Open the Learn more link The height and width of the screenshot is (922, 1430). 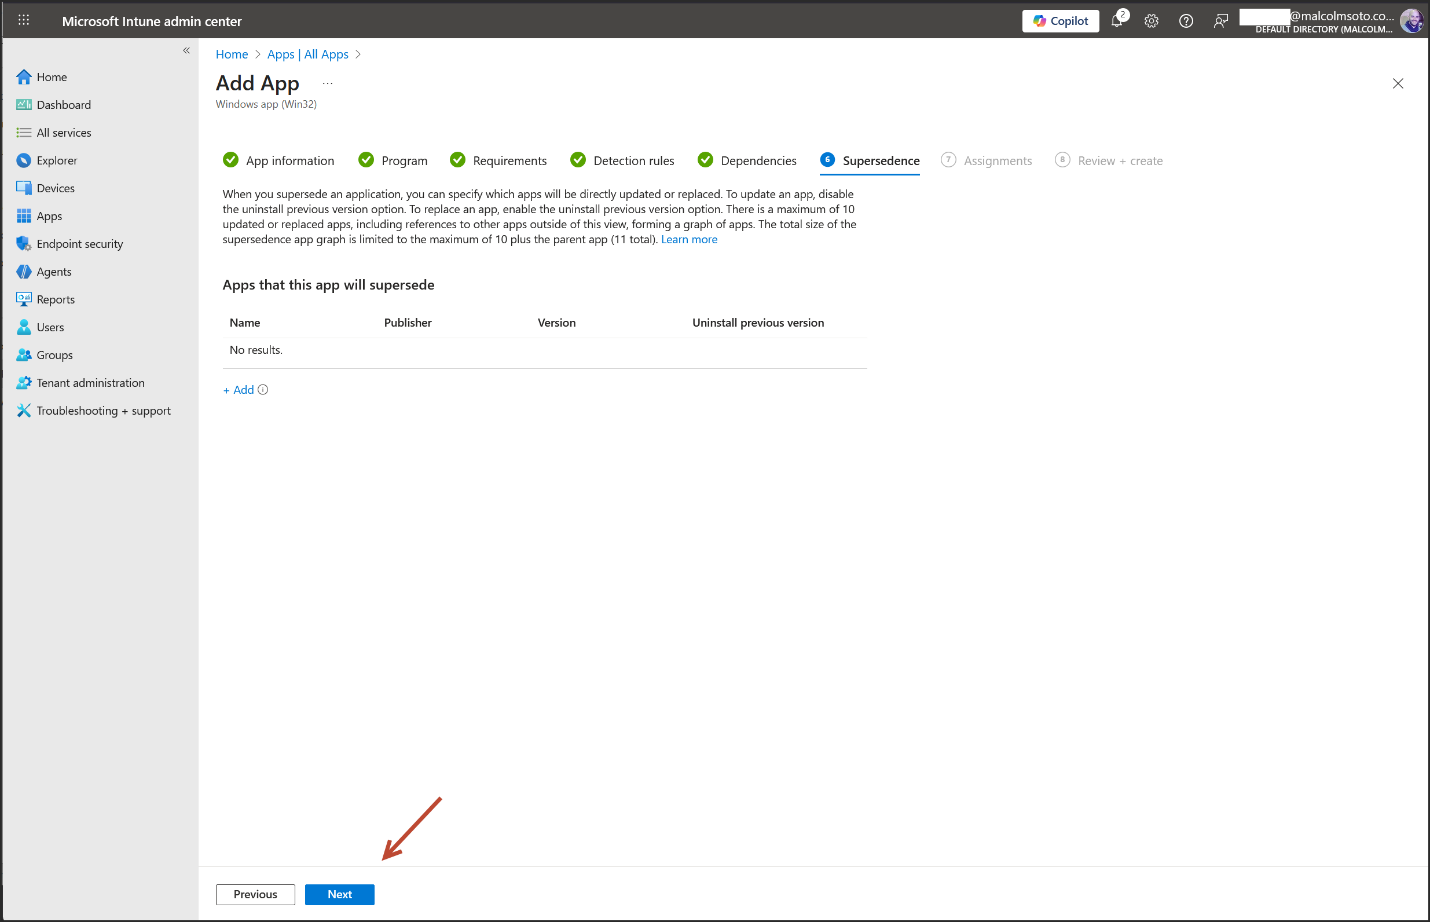point(689,240)
